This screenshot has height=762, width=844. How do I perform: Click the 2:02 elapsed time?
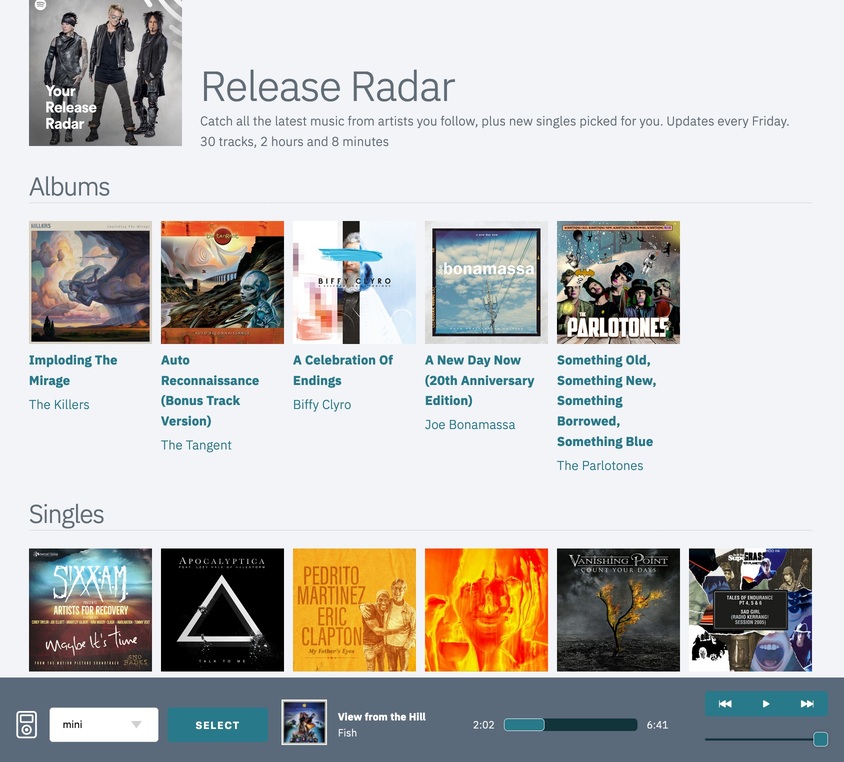pos(483,725)
